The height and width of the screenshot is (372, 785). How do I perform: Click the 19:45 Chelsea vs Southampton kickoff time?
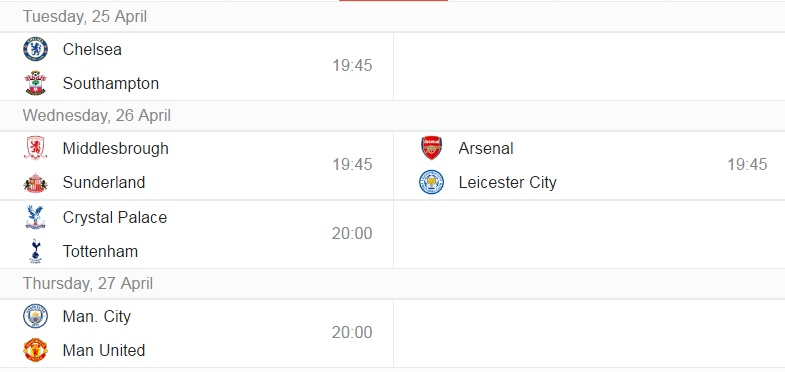tap(352, 66)
